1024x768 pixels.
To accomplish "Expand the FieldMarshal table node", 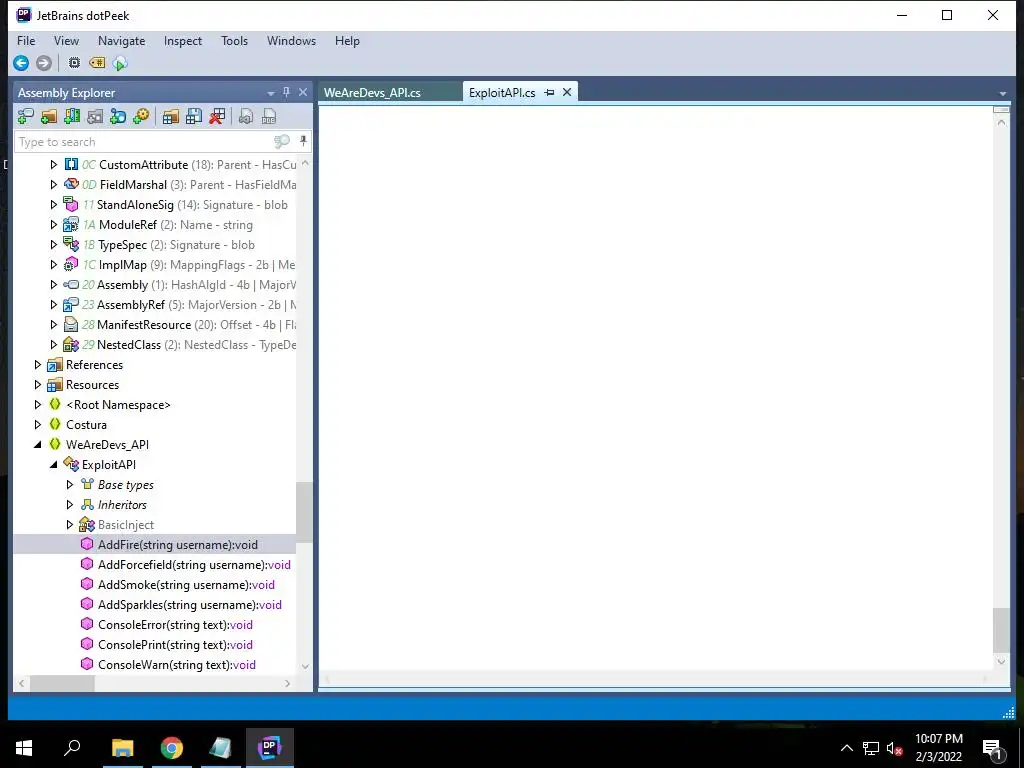I will [54, 185].
